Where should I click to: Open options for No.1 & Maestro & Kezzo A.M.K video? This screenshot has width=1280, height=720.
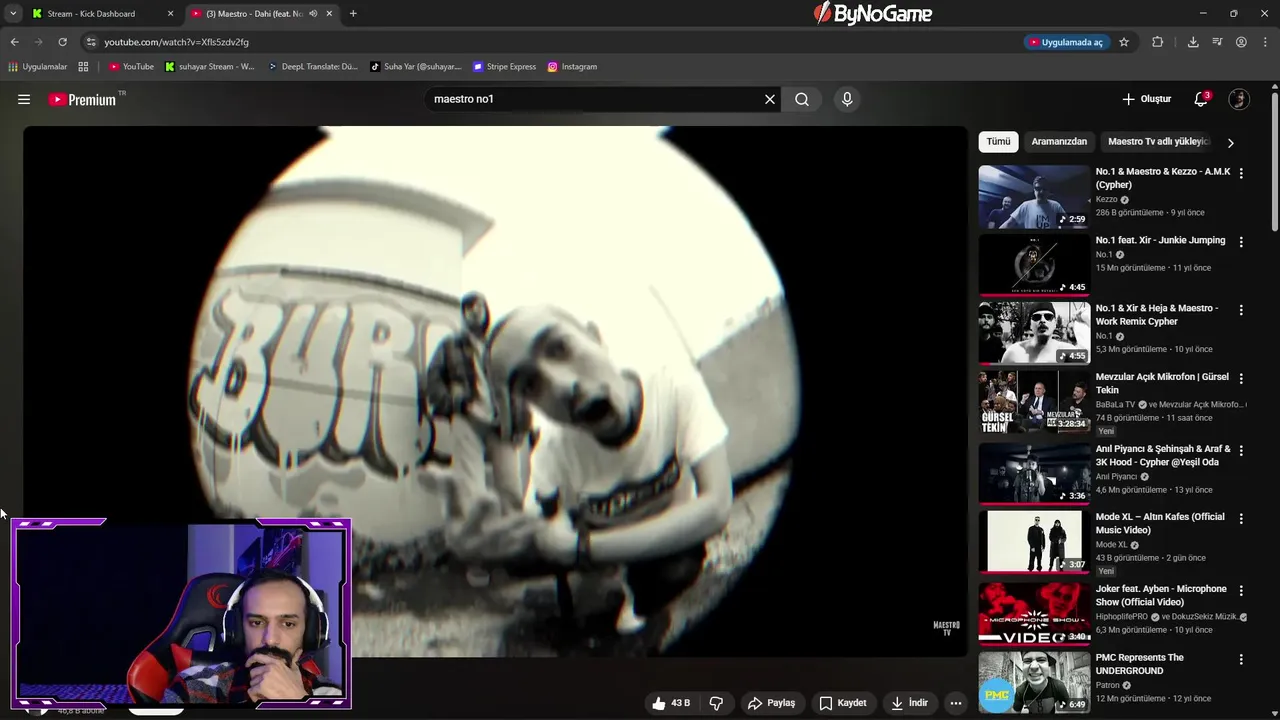pos(1241,173)
